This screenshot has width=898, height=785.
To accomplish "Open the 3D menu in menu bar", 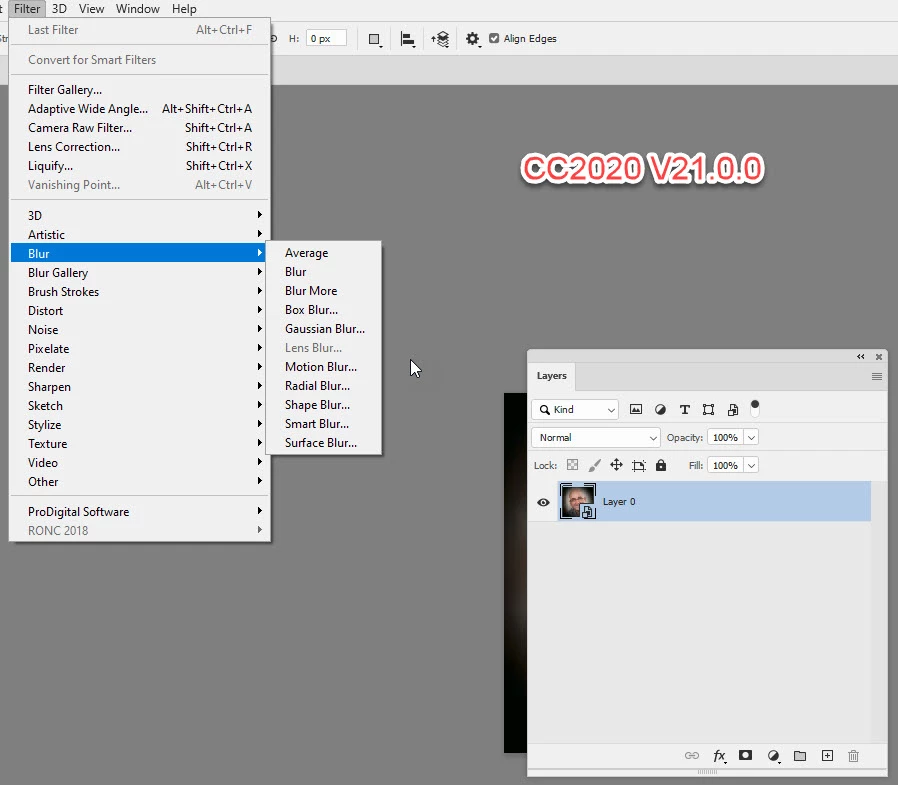I will [59, 9].
